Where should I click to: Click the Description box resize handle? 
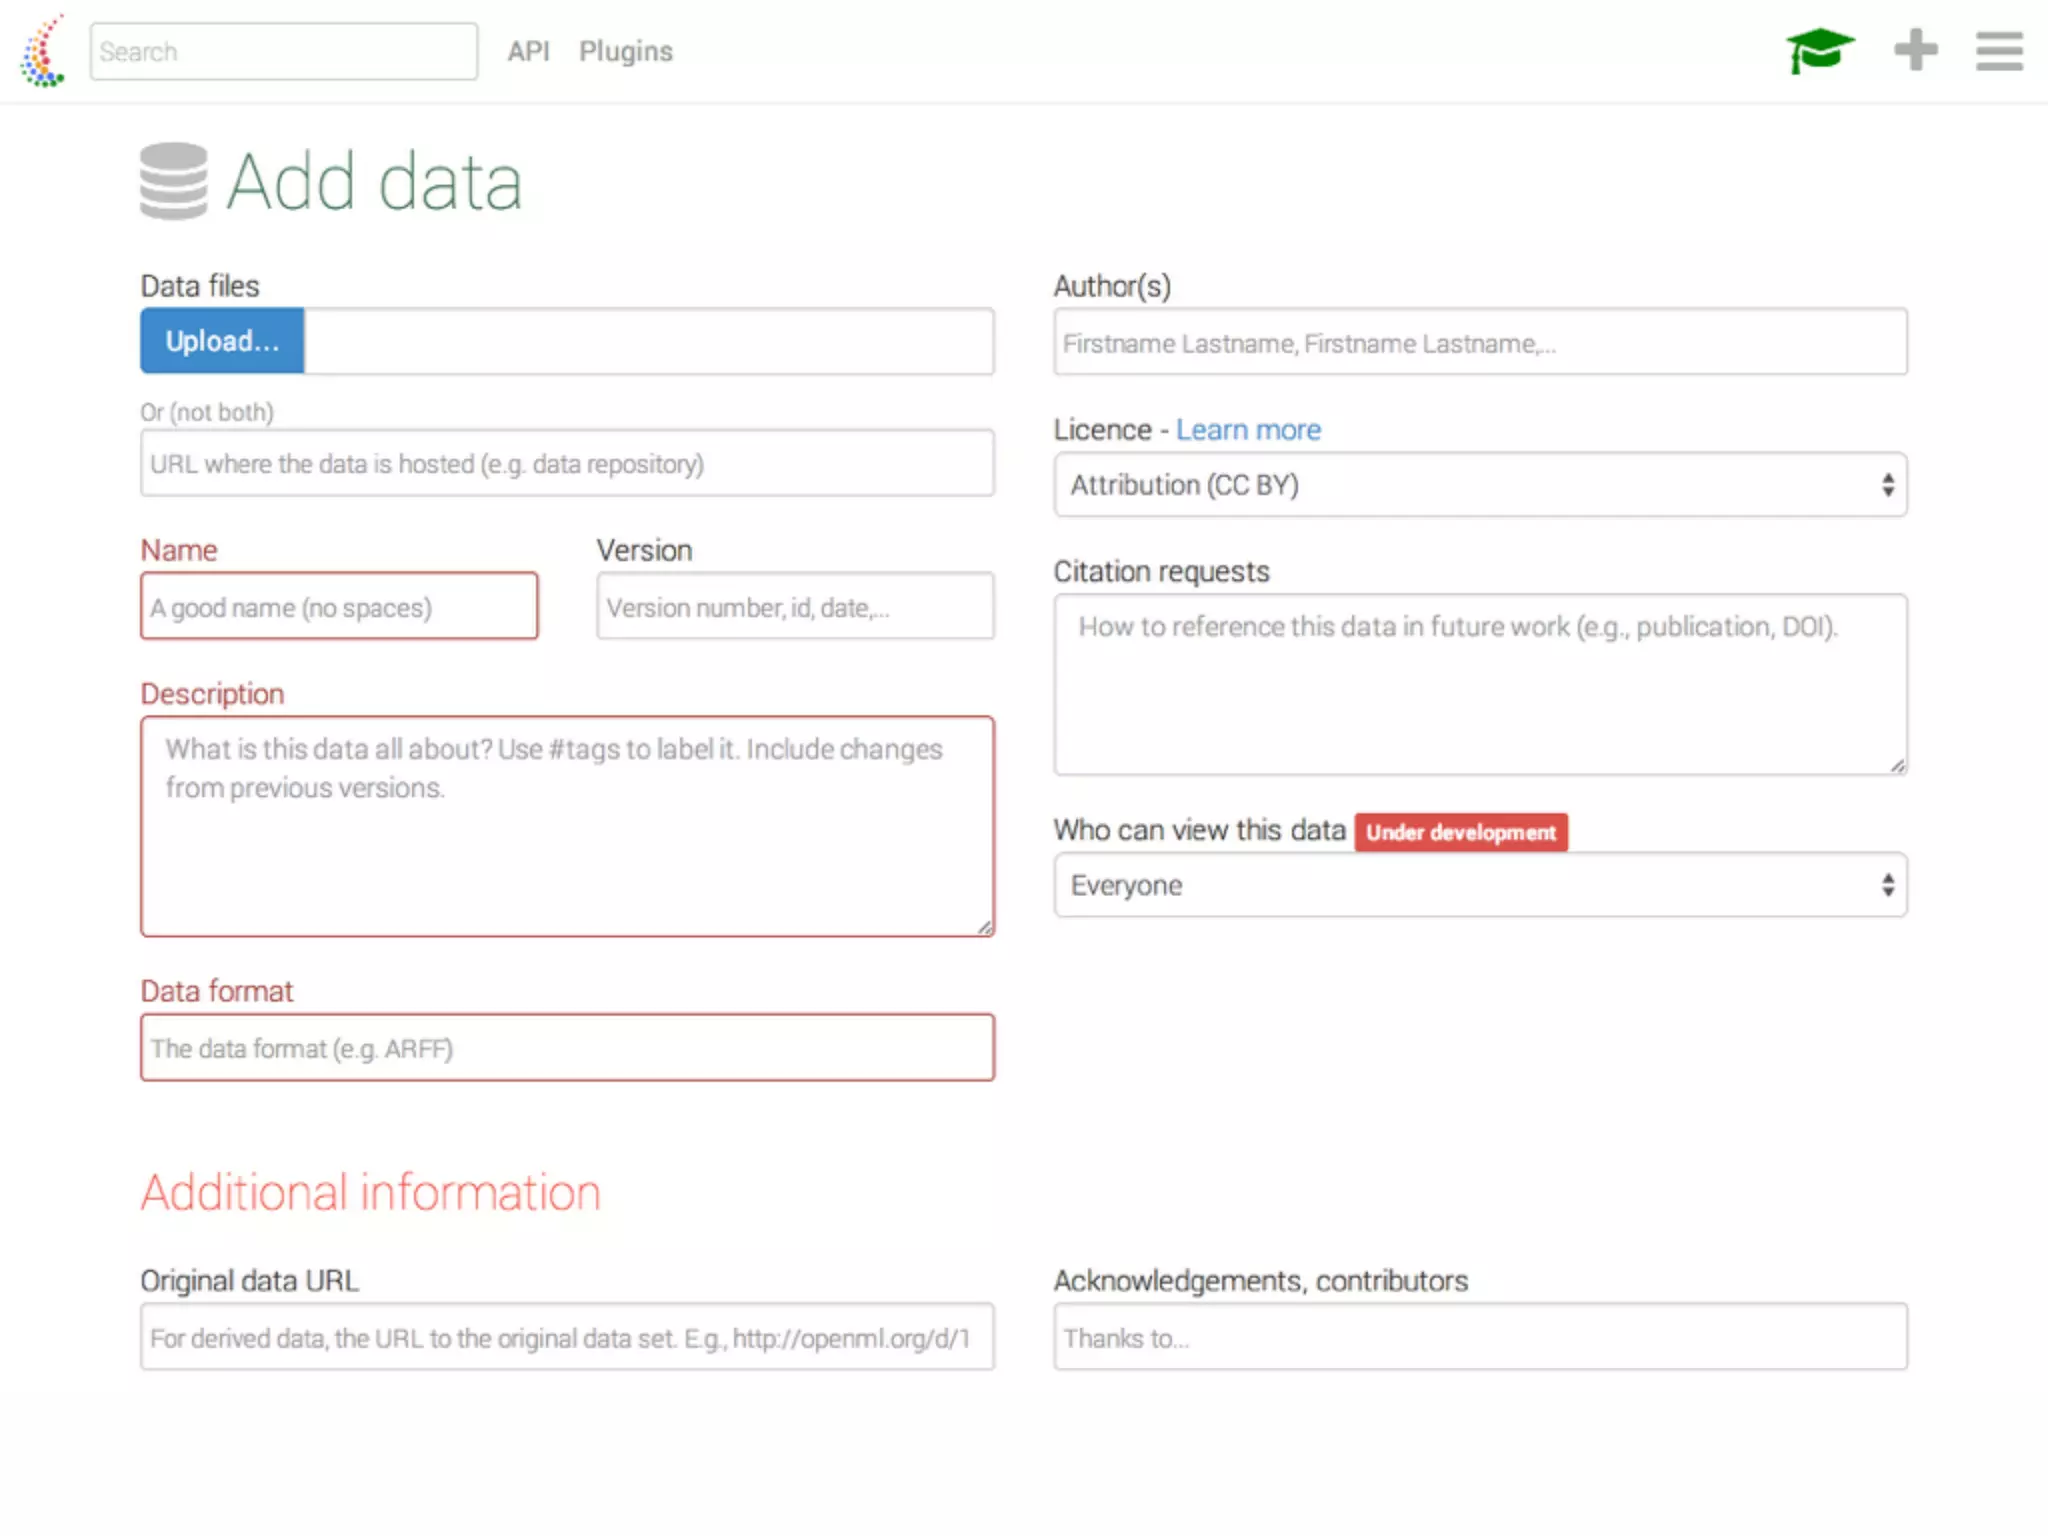985,928
